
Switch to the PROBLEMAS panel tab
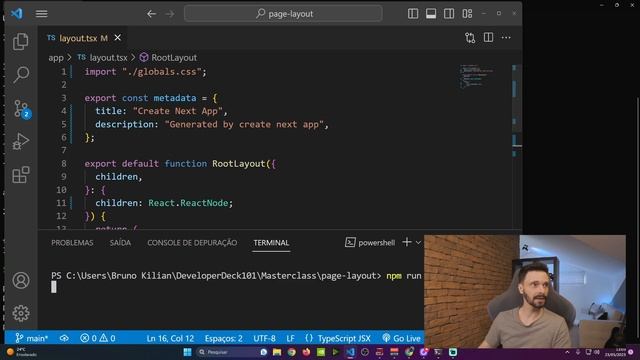click(x=72, y=243)
